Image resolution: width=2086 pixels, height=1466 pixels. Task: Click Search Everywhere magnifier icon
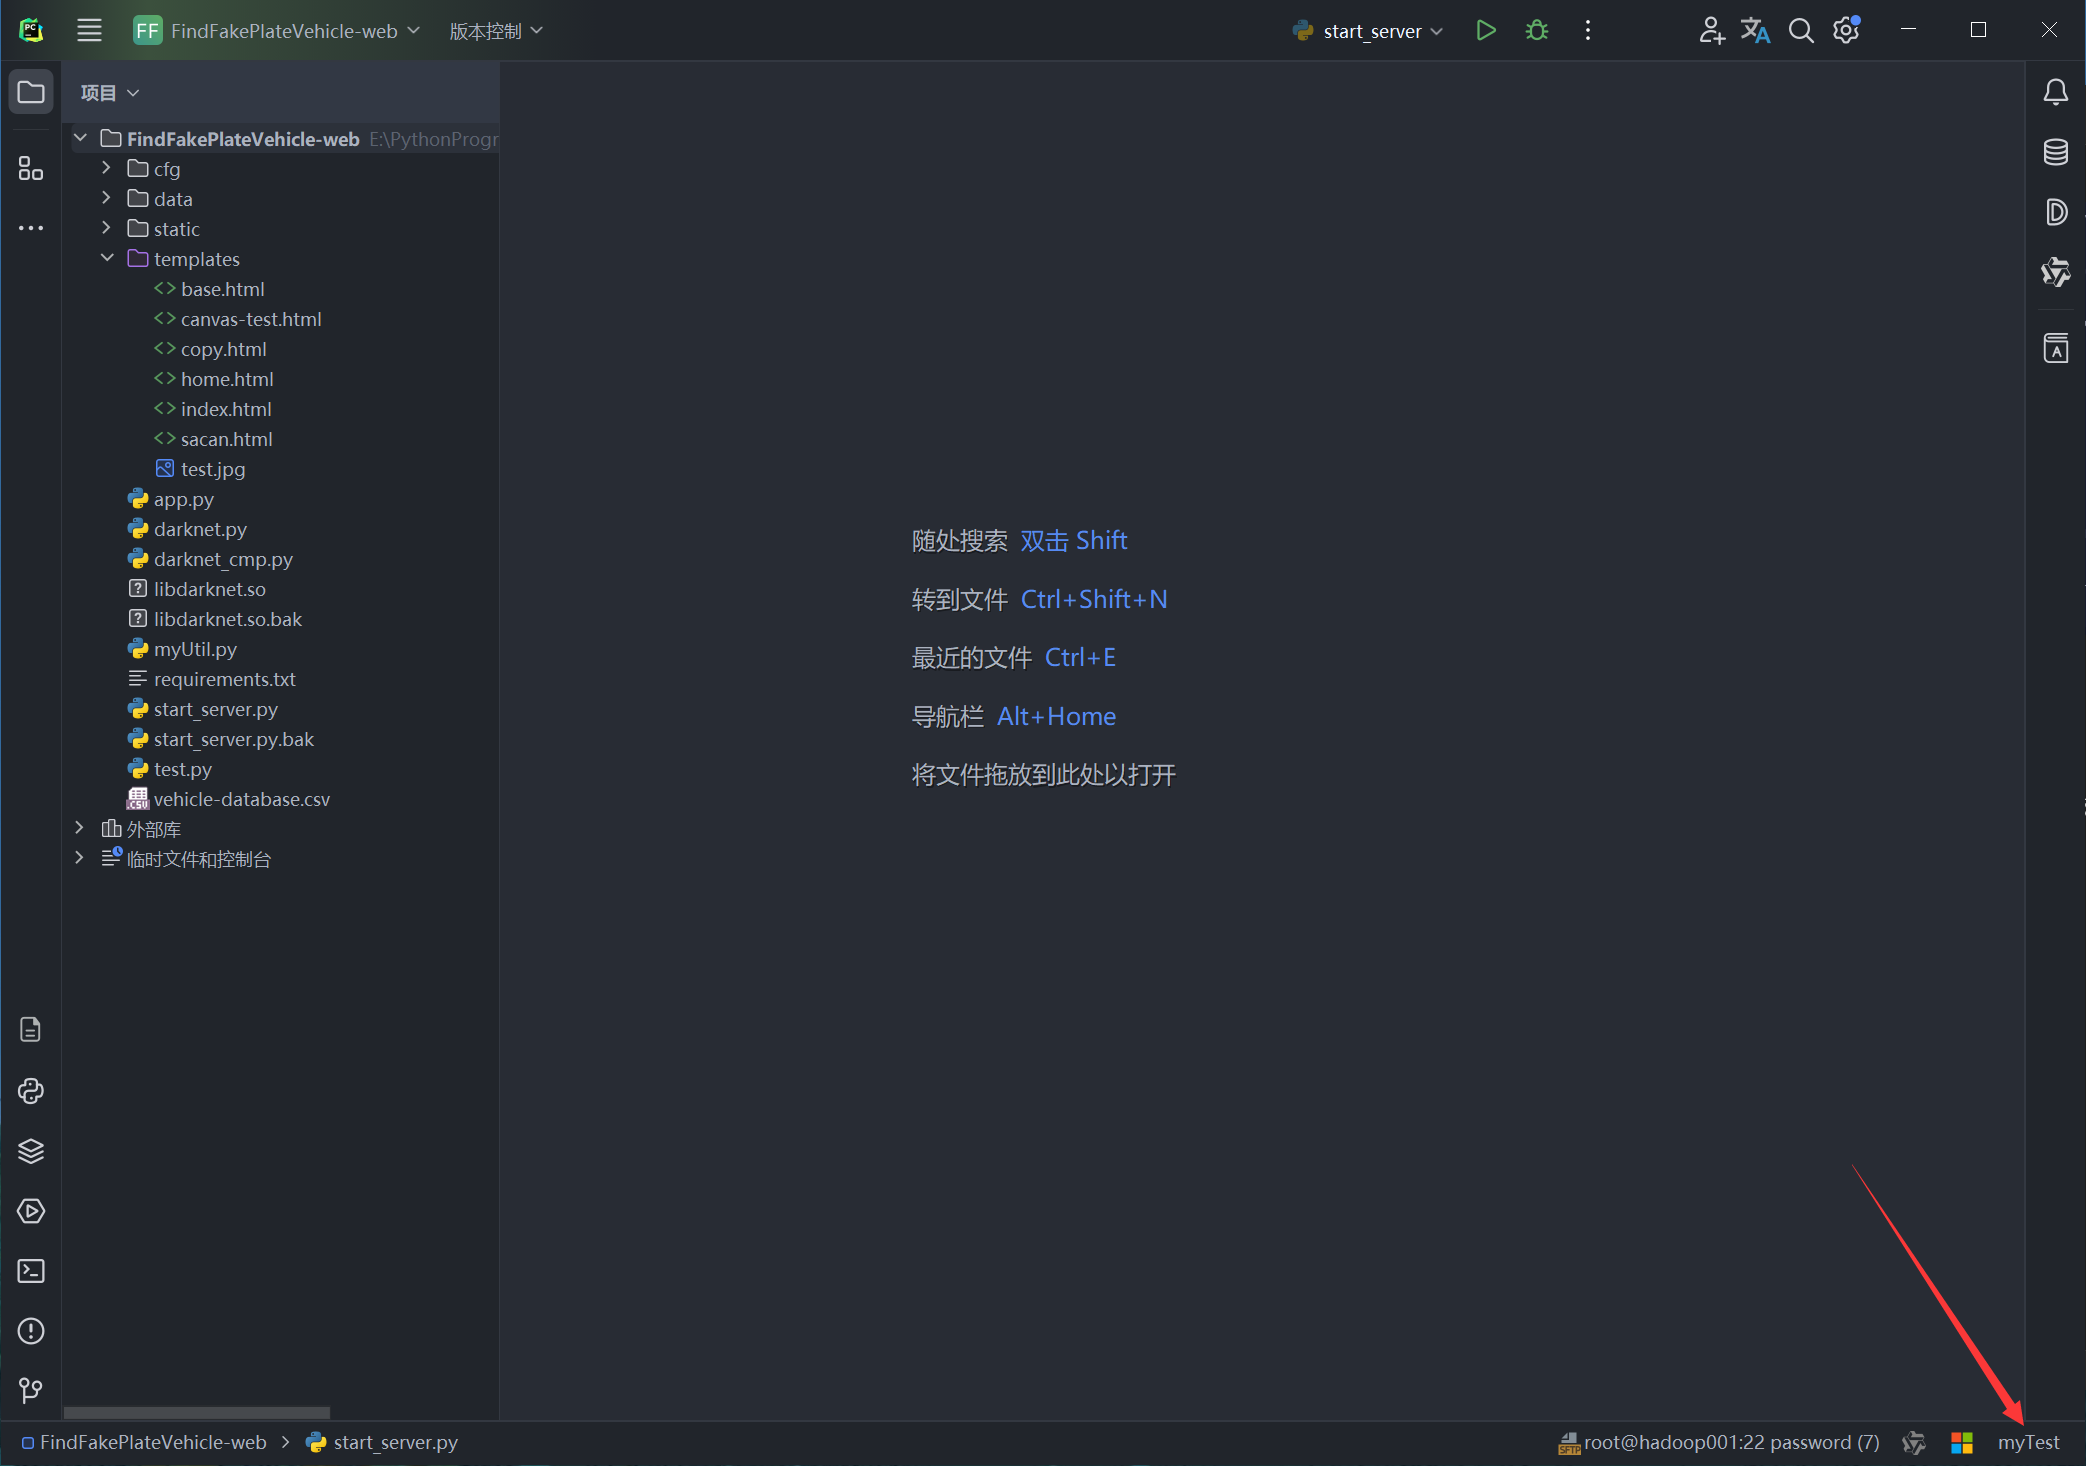click(x=1801, y=30)
